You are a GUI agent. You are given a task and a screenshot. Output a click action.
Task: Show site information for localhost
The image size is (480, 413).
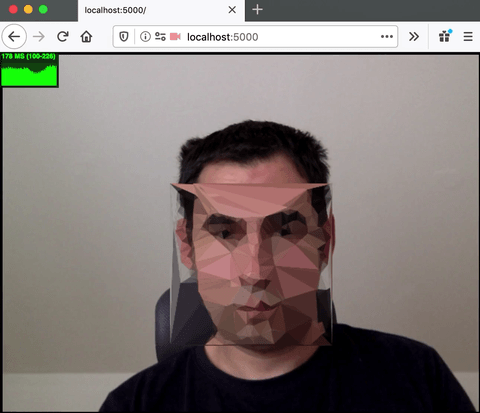(x=145, y=37)
